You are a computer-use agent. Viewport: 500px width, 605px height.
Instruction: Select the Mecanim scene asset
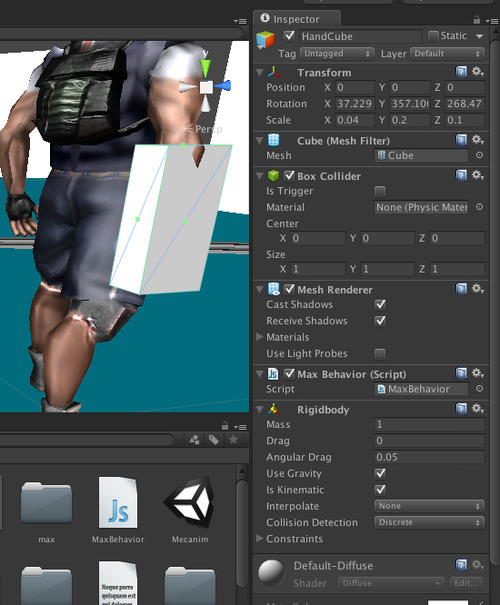(x=190, y=509)
